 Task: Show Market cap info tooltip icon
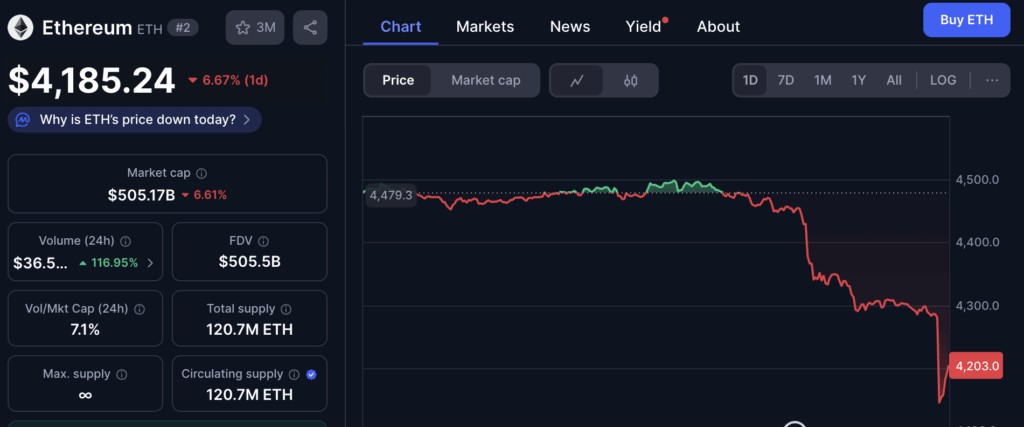[x=202, y=174]
